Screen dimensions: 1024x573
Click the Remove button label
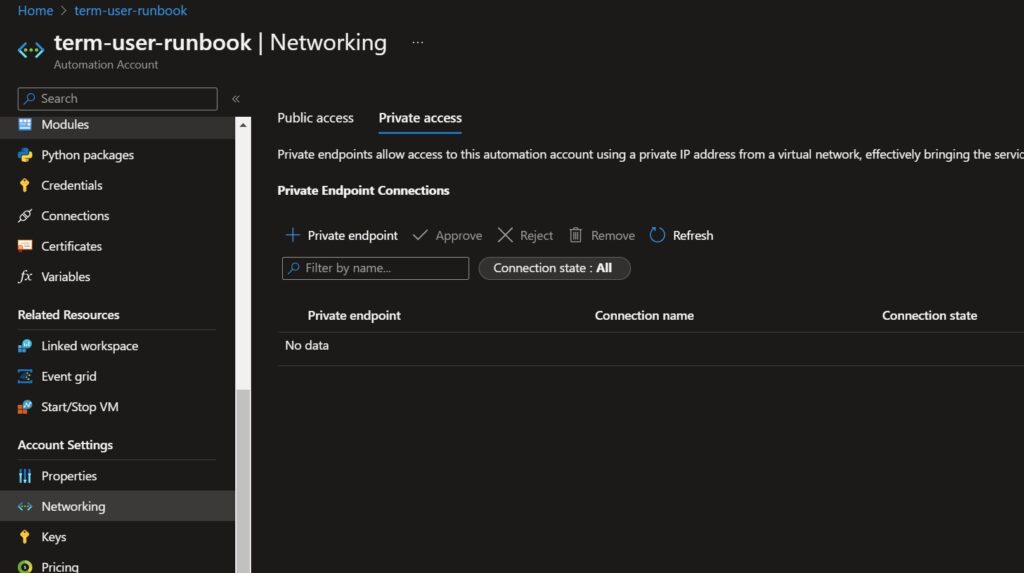(x=613, y=235)
